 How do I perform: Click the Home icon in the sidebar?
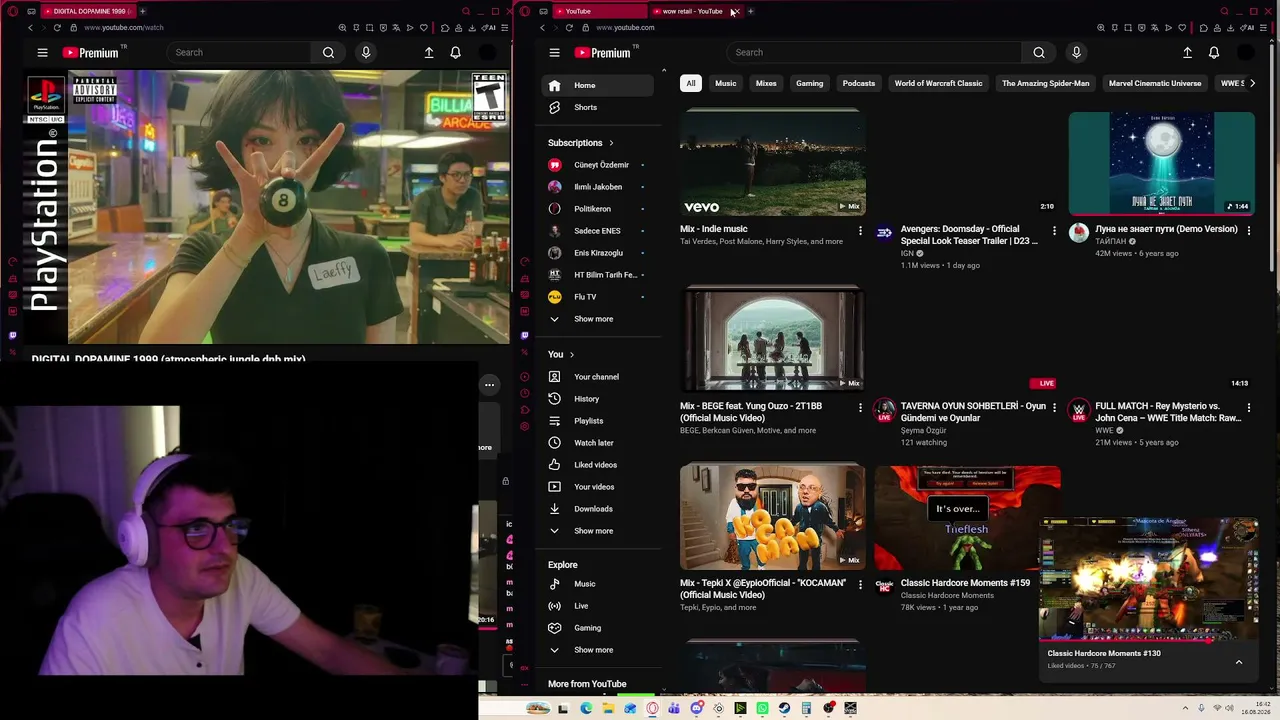click(x=555, y=85)
